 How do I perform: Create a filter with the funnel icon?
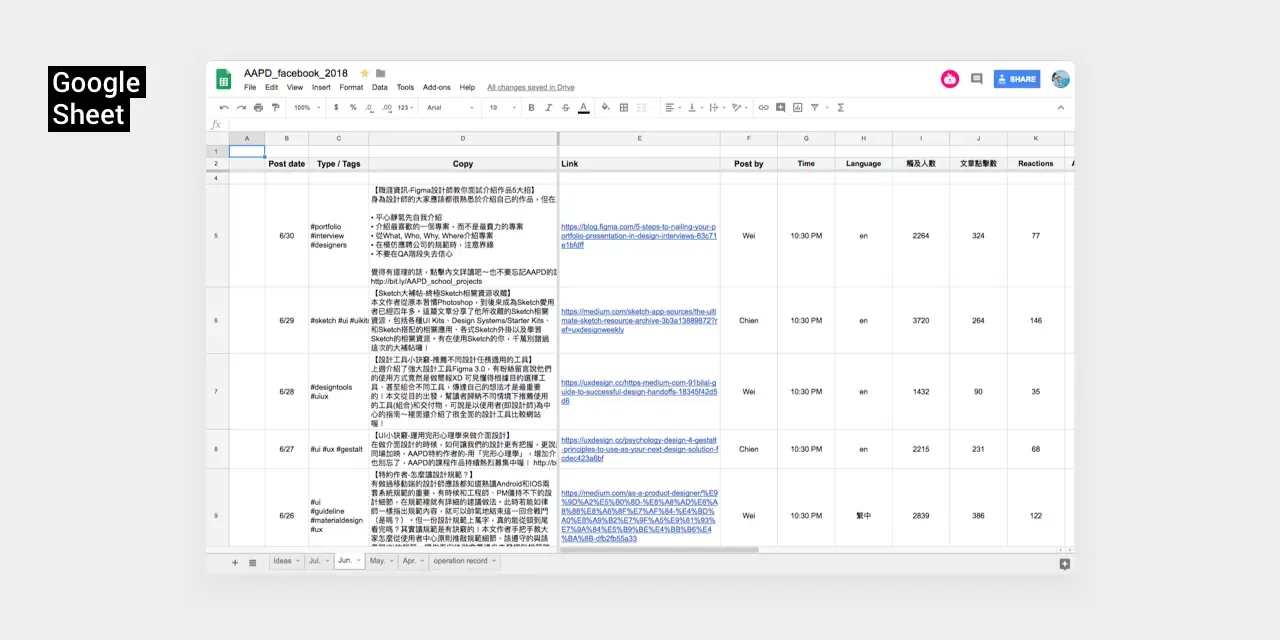click(815, 107)
